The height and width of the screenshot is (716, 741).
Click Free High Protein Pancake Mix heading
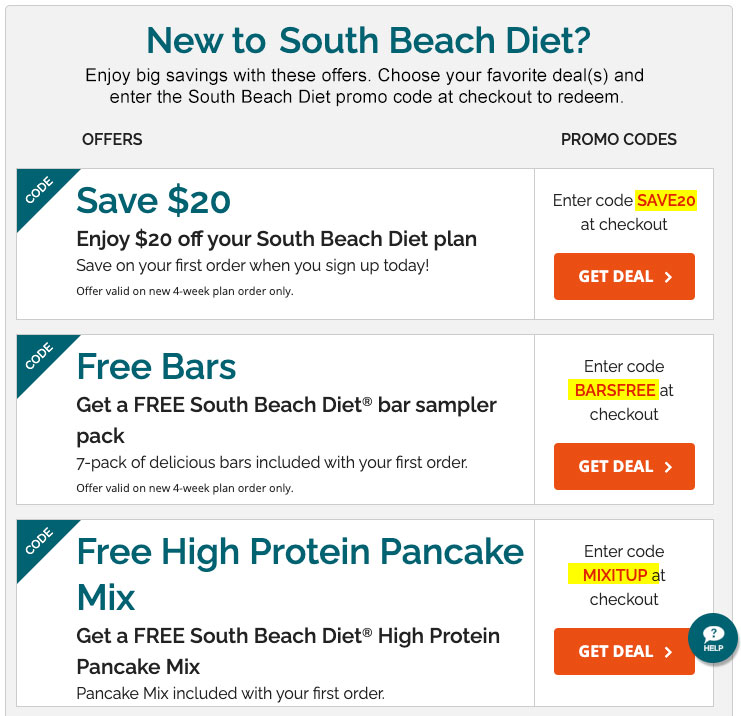click(300, 574)
